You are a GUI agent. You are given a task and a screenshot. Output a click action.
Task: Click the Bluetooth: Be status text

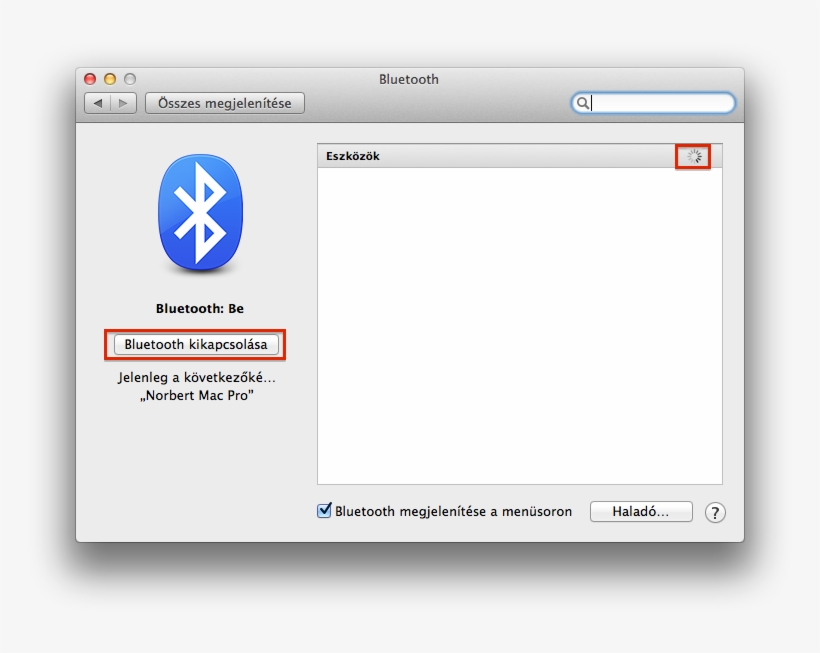coord(200,308)
